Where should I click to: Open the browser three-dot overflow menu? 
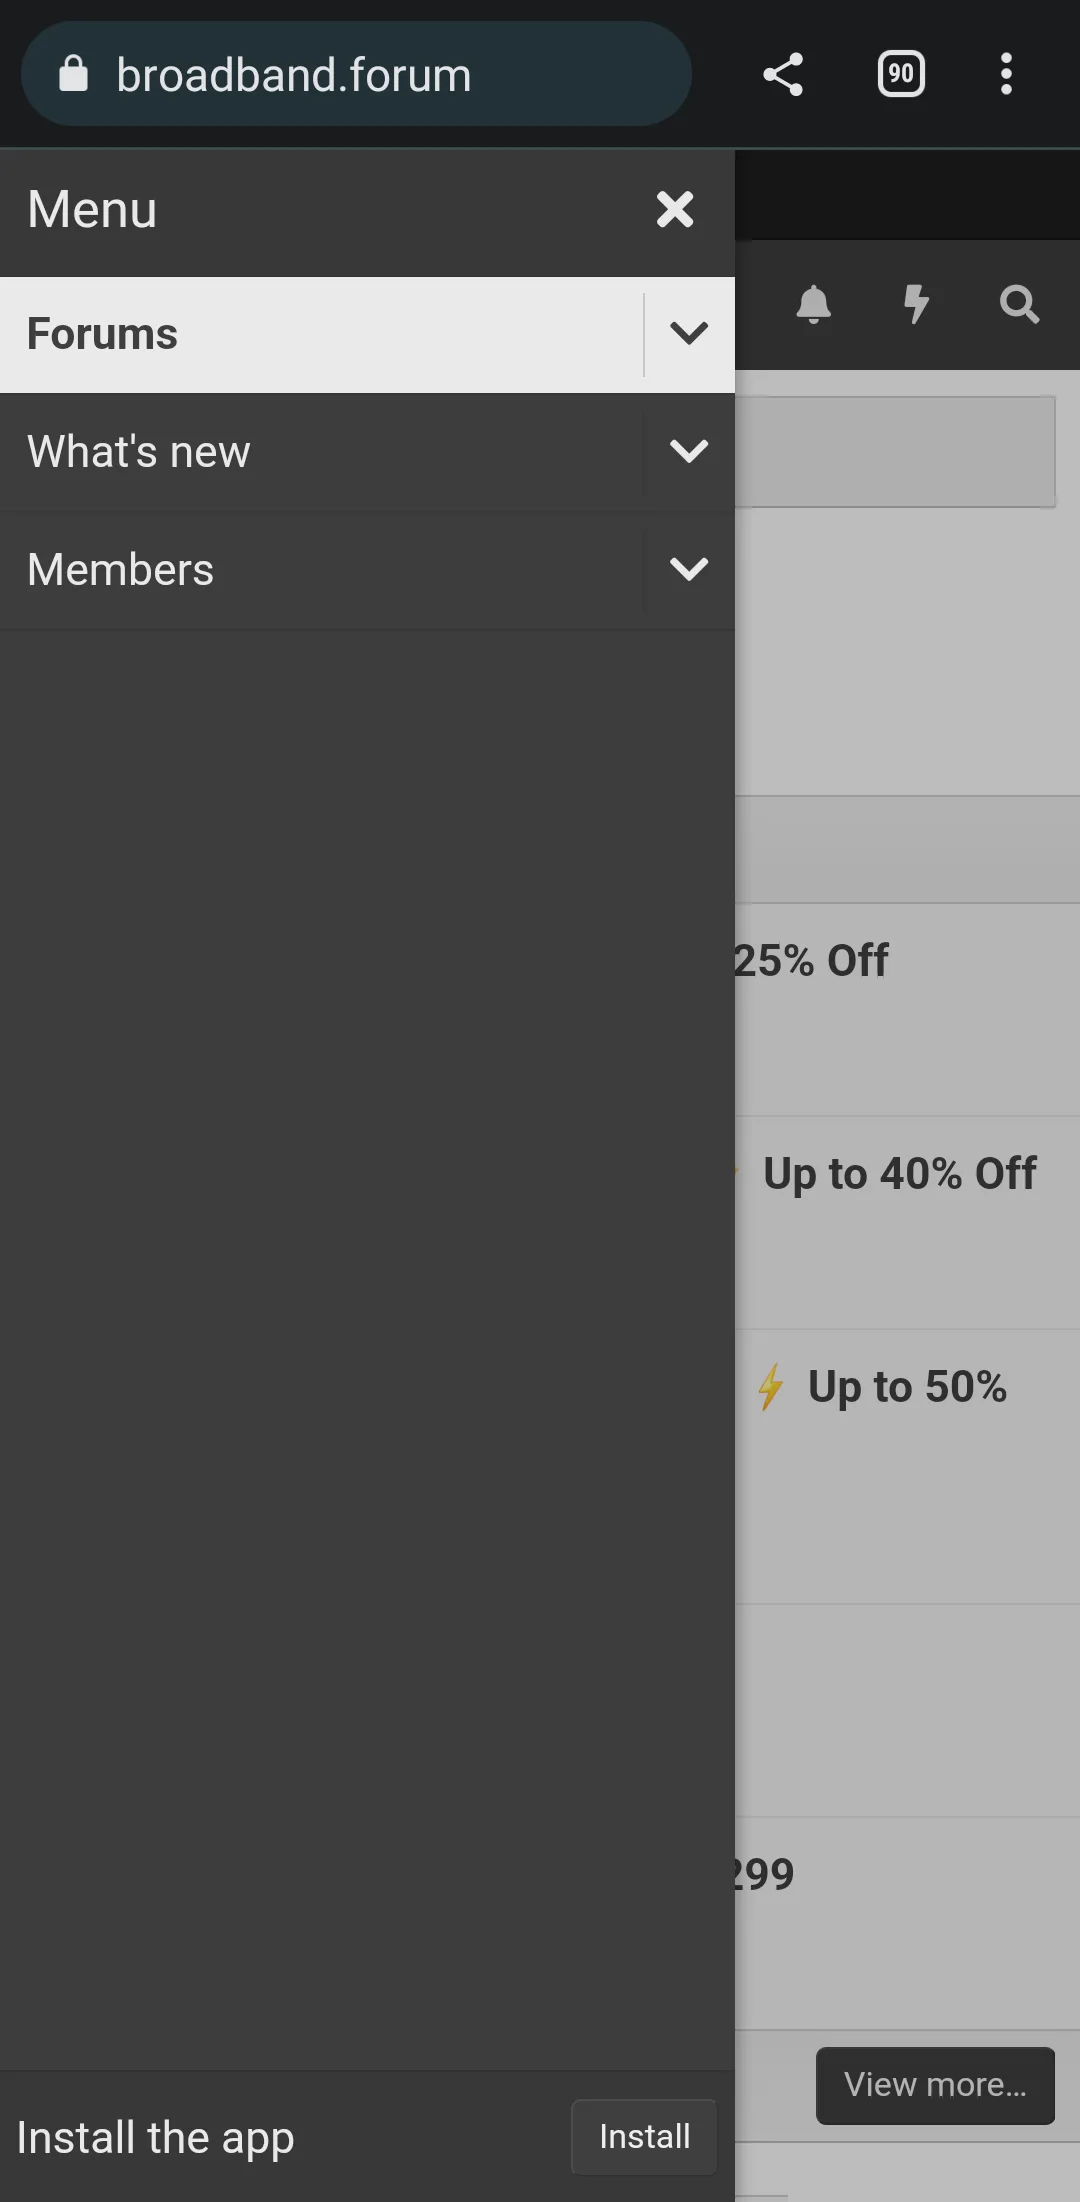[x=1006, y=75]
